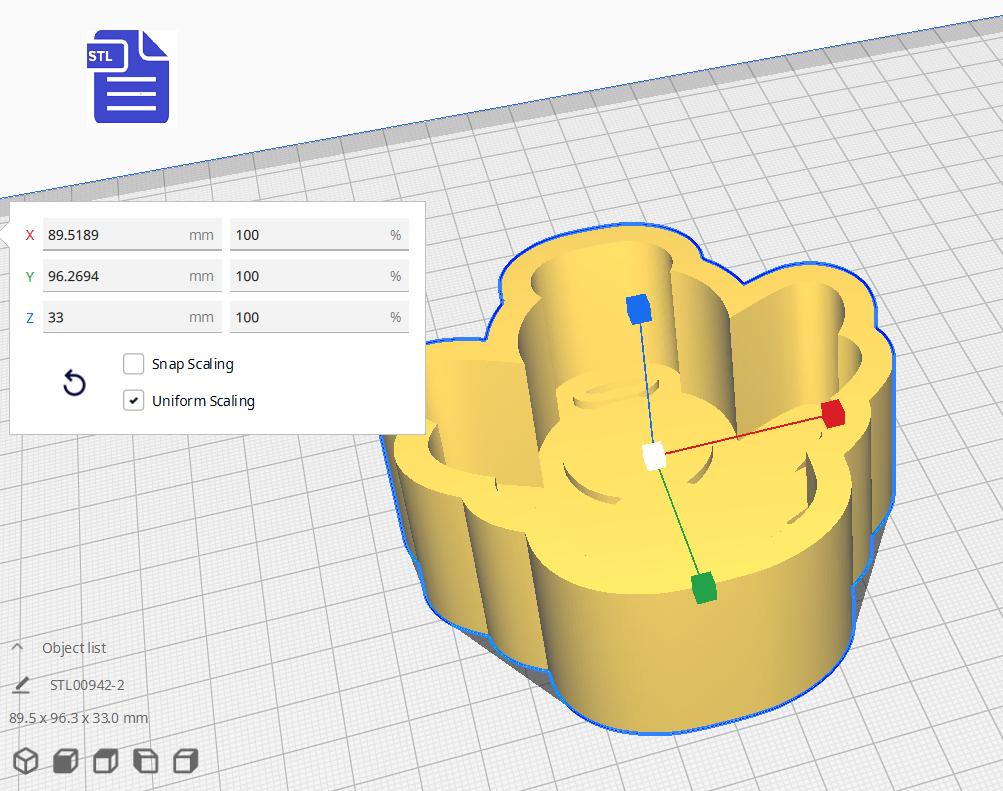Enable the Snap Scaling checkbox
This screenshot has width=1003, height=791.
tap(133, 364)
